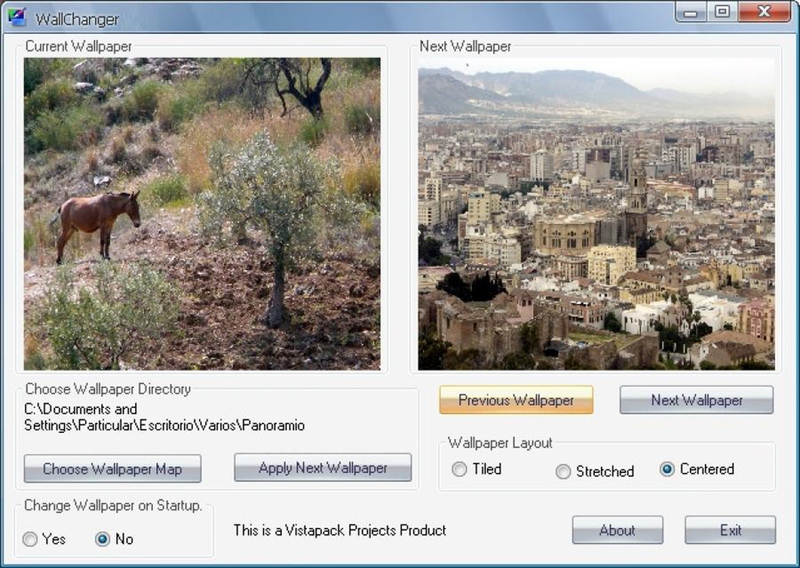Select the Tiled wallpaper layout

[x=459, y=469]
